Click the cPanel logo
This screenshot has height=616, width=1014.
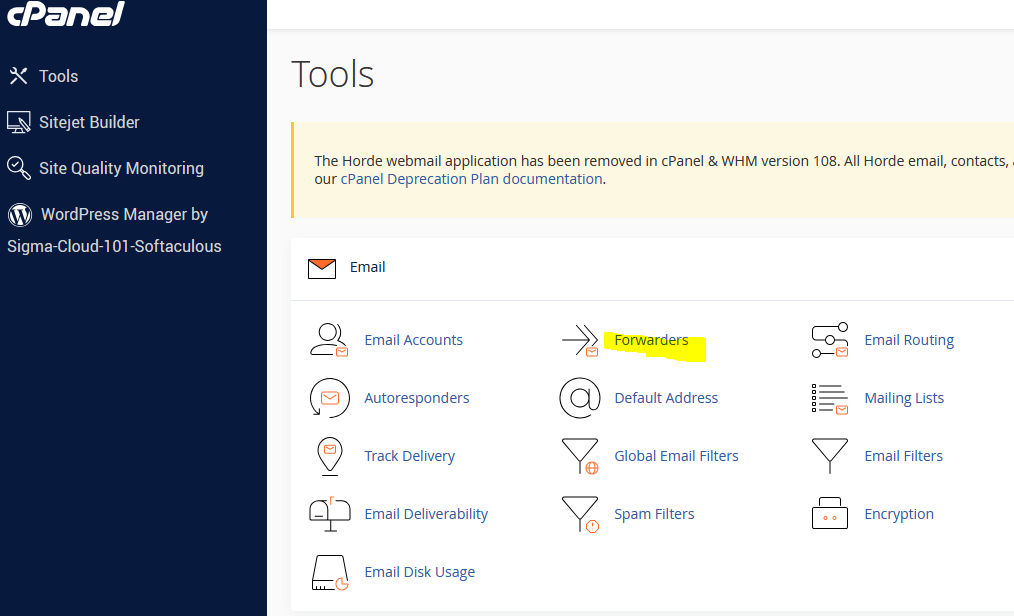point(66,14)
